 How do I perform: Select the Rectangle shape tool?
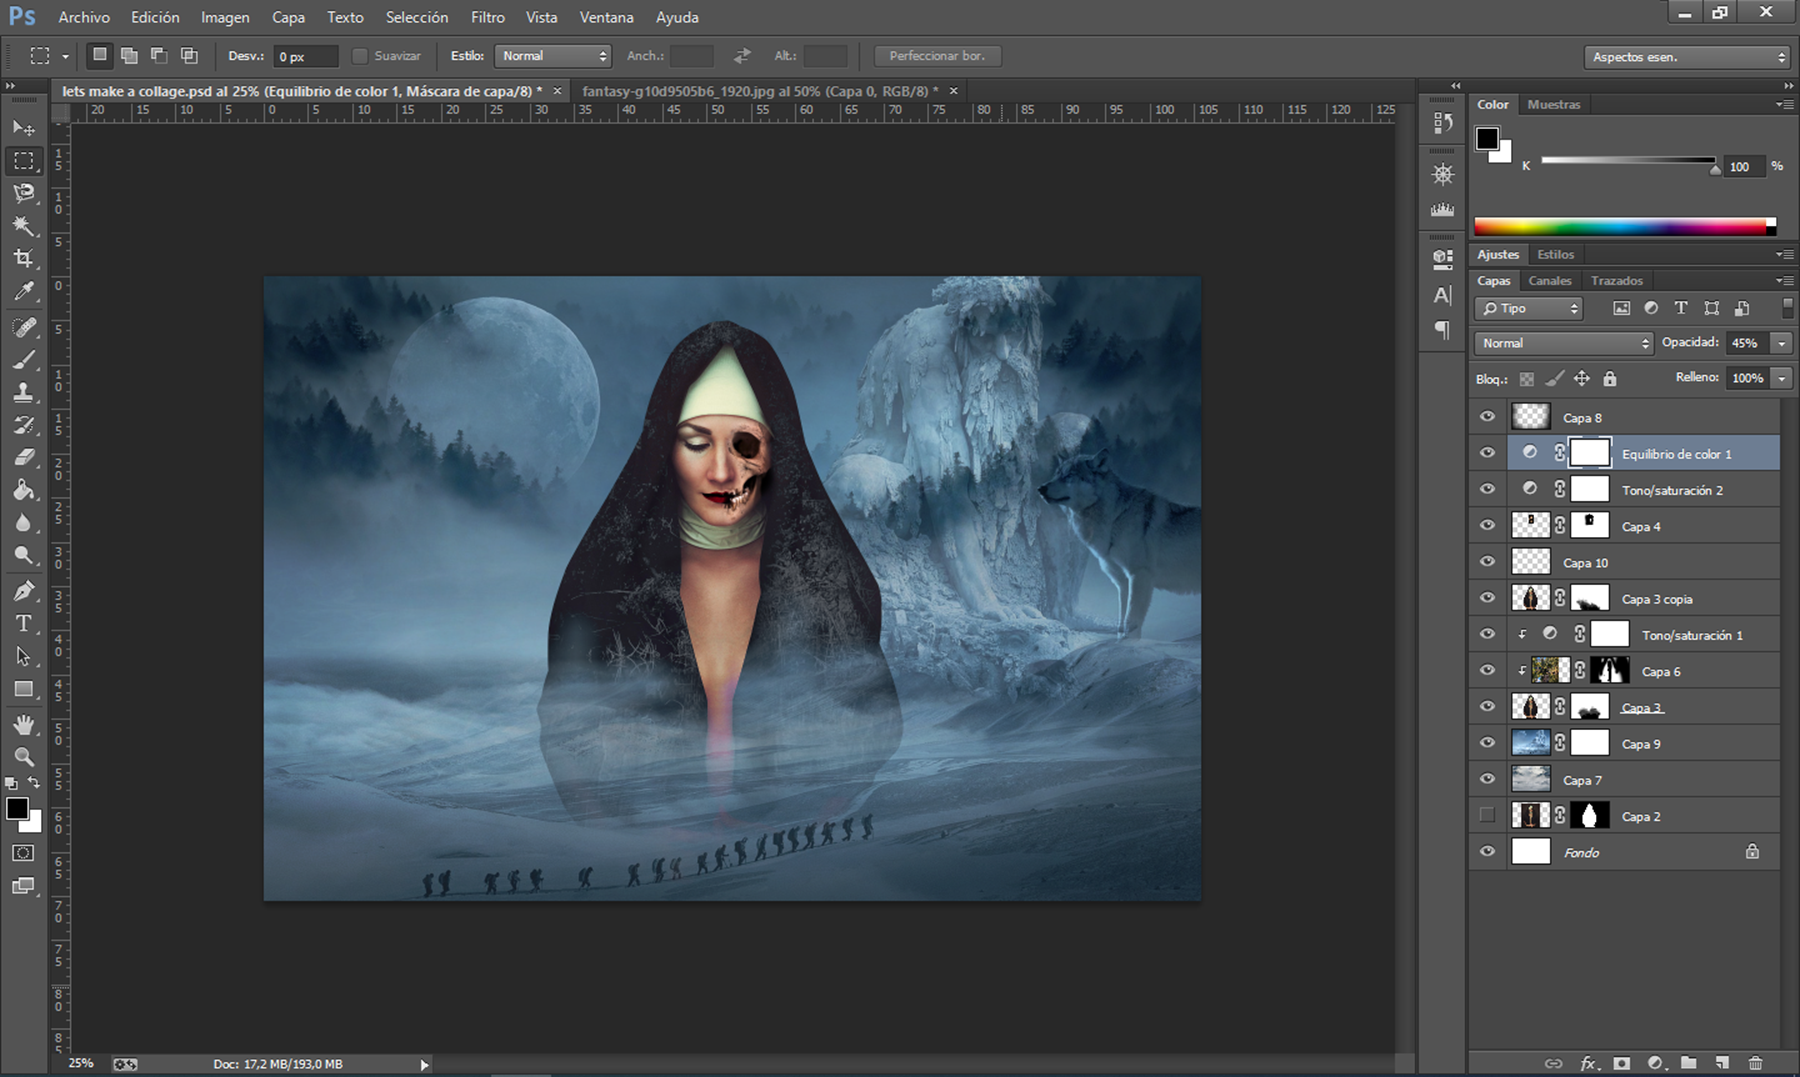point(24,689)
